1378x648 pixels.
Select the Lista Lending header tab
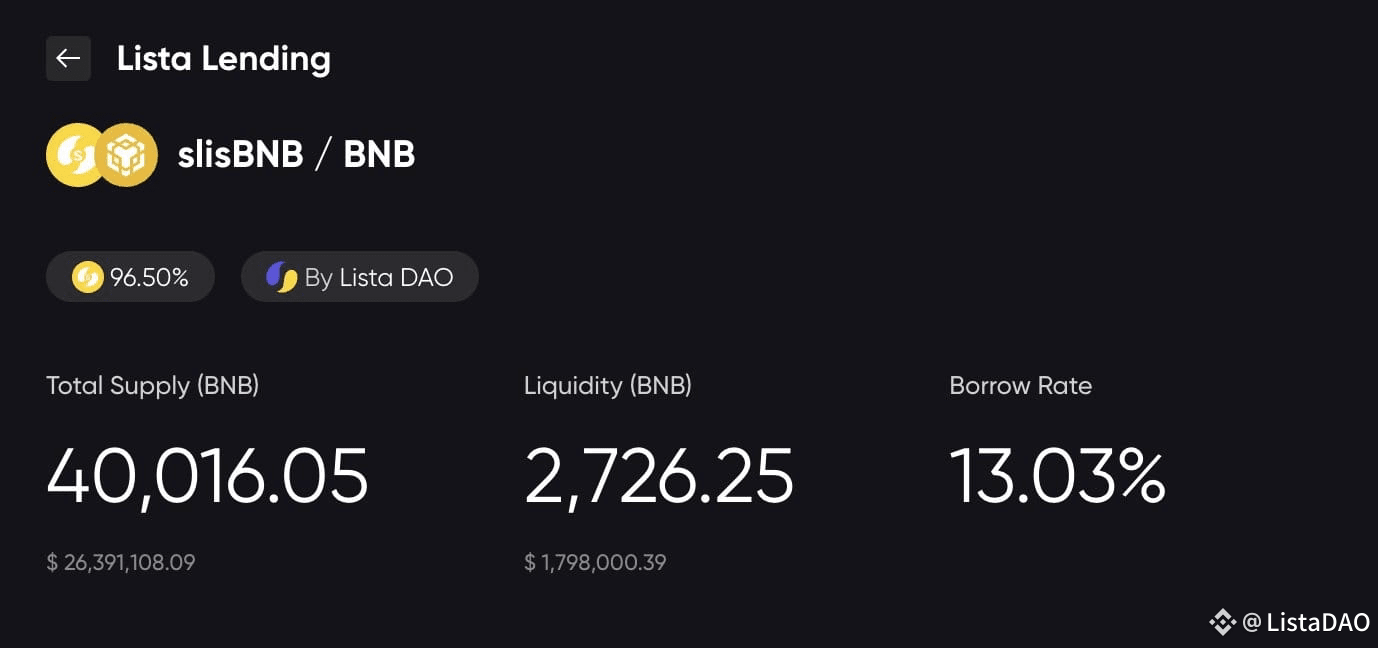pyautogui.click(x=224, y=58)
